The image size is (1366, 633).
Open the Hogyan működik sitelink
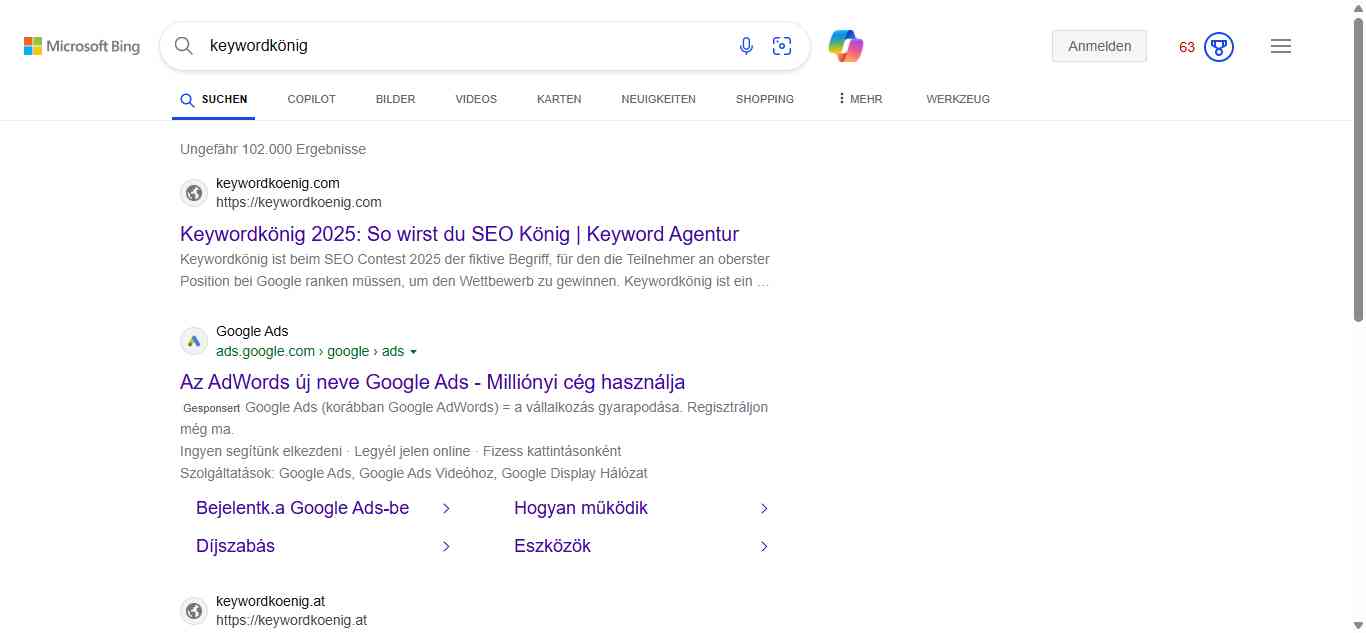581,508
